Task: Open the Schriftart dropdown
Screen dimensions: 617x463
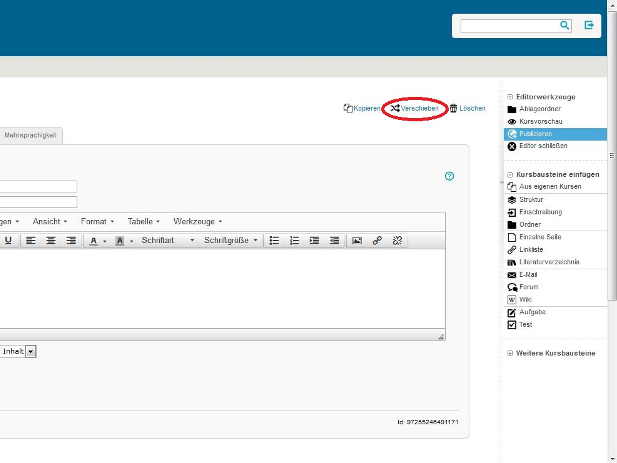Action: [x=168, y=240]
